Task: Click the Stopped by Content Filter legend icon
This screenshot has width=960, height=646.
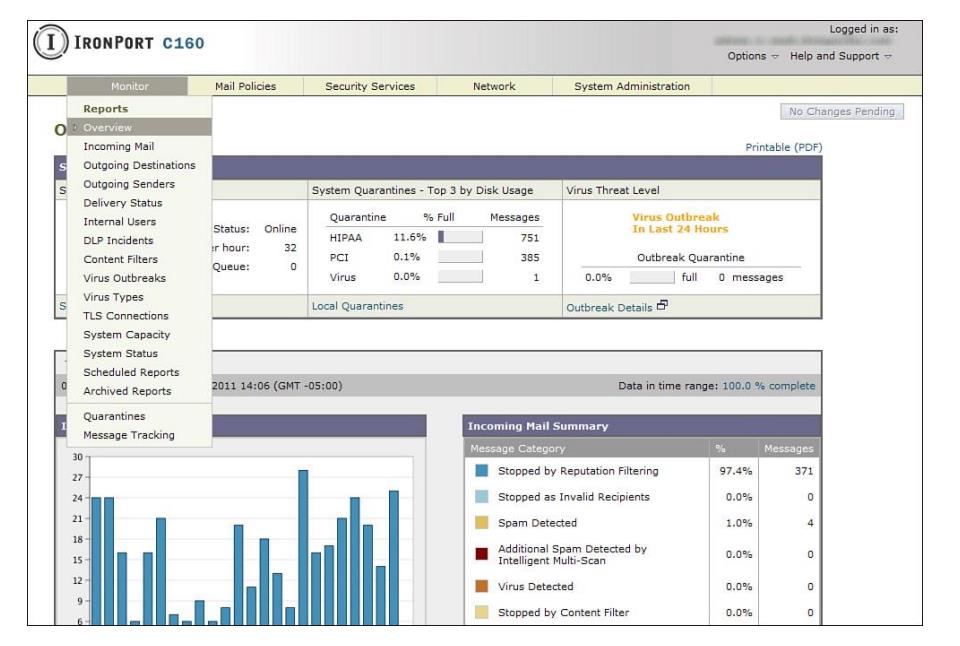Action: click(x=482, y=613)
